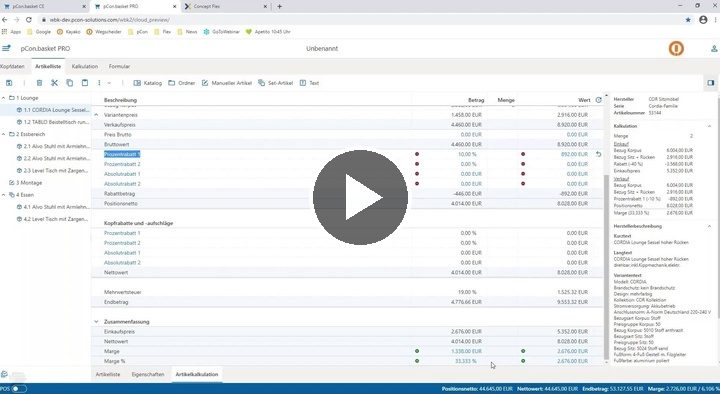Click Absolutrabatt 1 in position discounts
This screenshot has height=394, width=720.
pos(122,174)
